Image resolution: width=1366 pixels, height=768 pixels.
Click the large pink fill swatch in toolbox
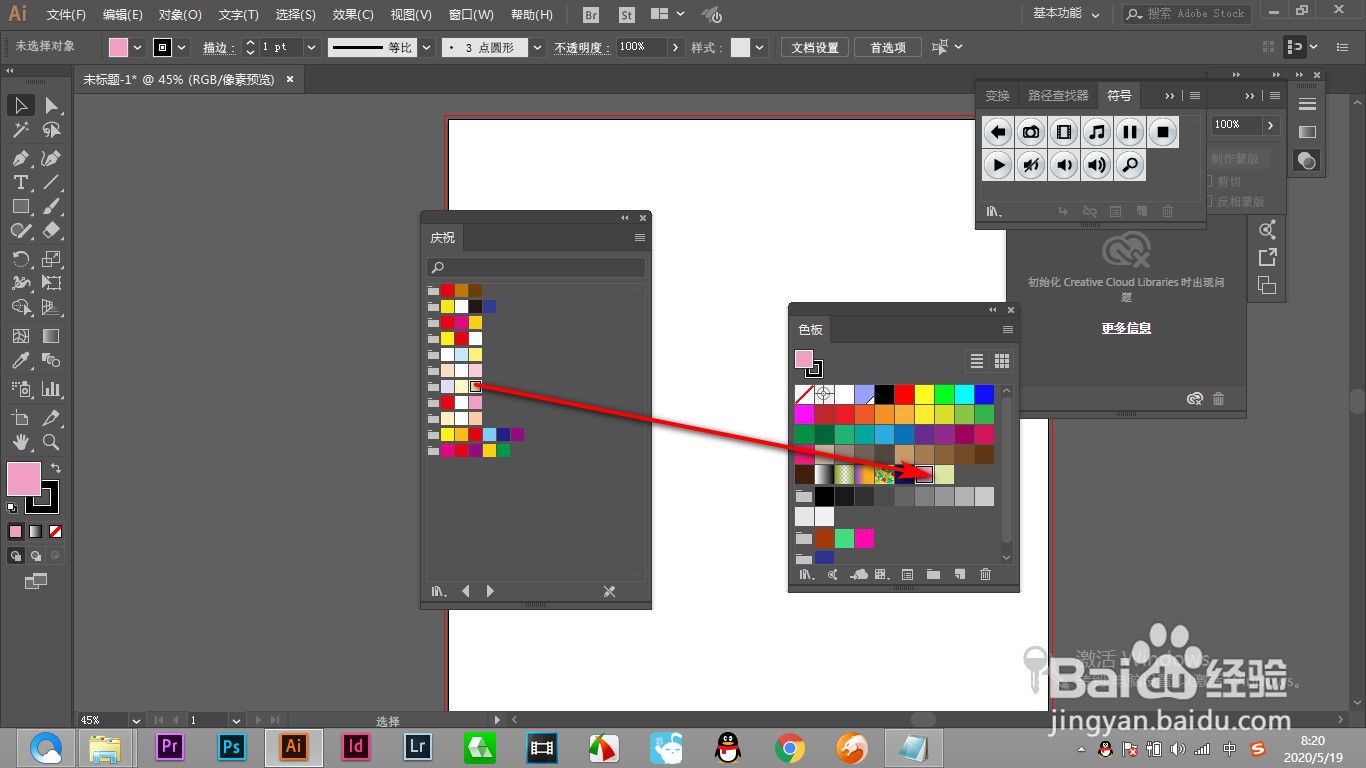click(x=24, y=479)
